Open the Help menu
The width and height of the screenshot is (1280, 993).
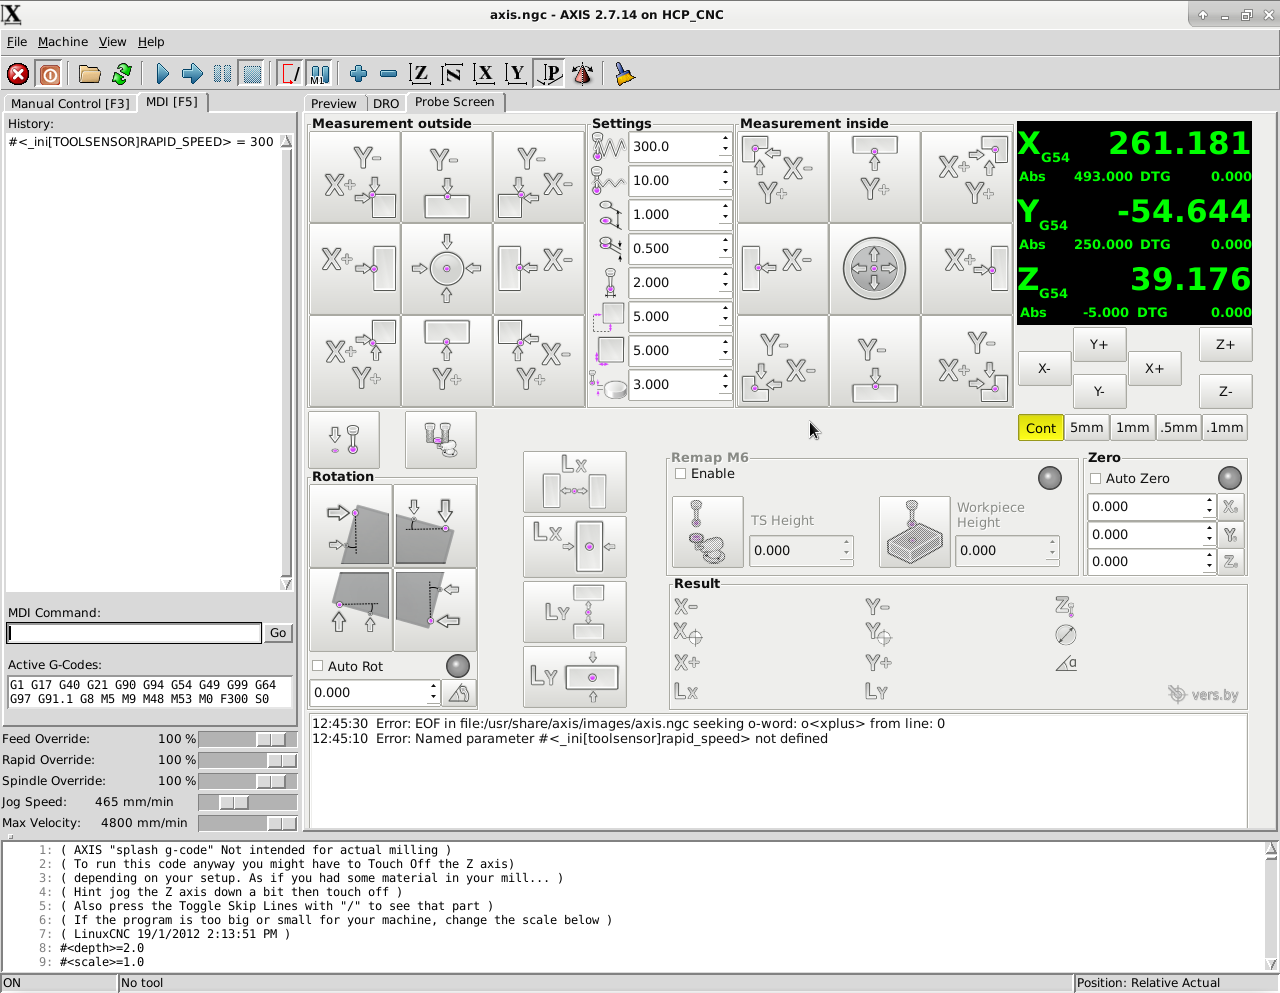point(151,42)
